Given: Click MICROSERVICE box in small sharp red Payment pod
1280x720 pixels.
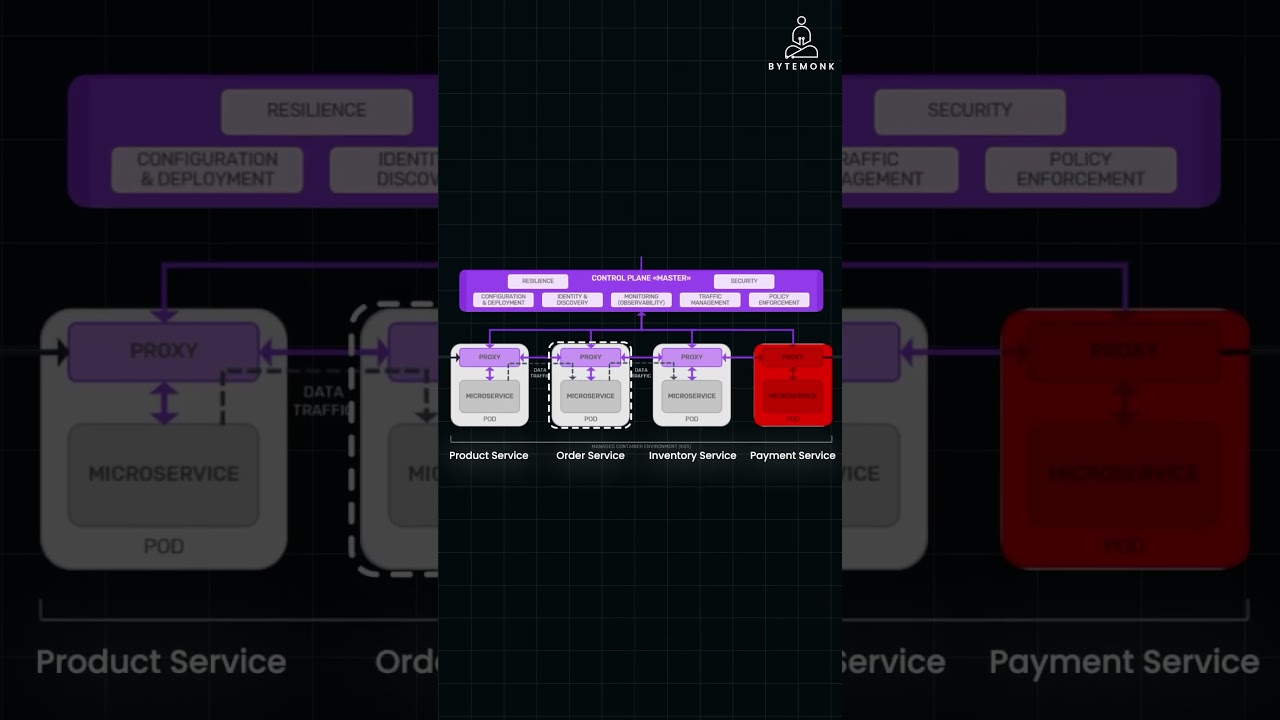Looking at the screenshot, I should click(x=793, y=396).
